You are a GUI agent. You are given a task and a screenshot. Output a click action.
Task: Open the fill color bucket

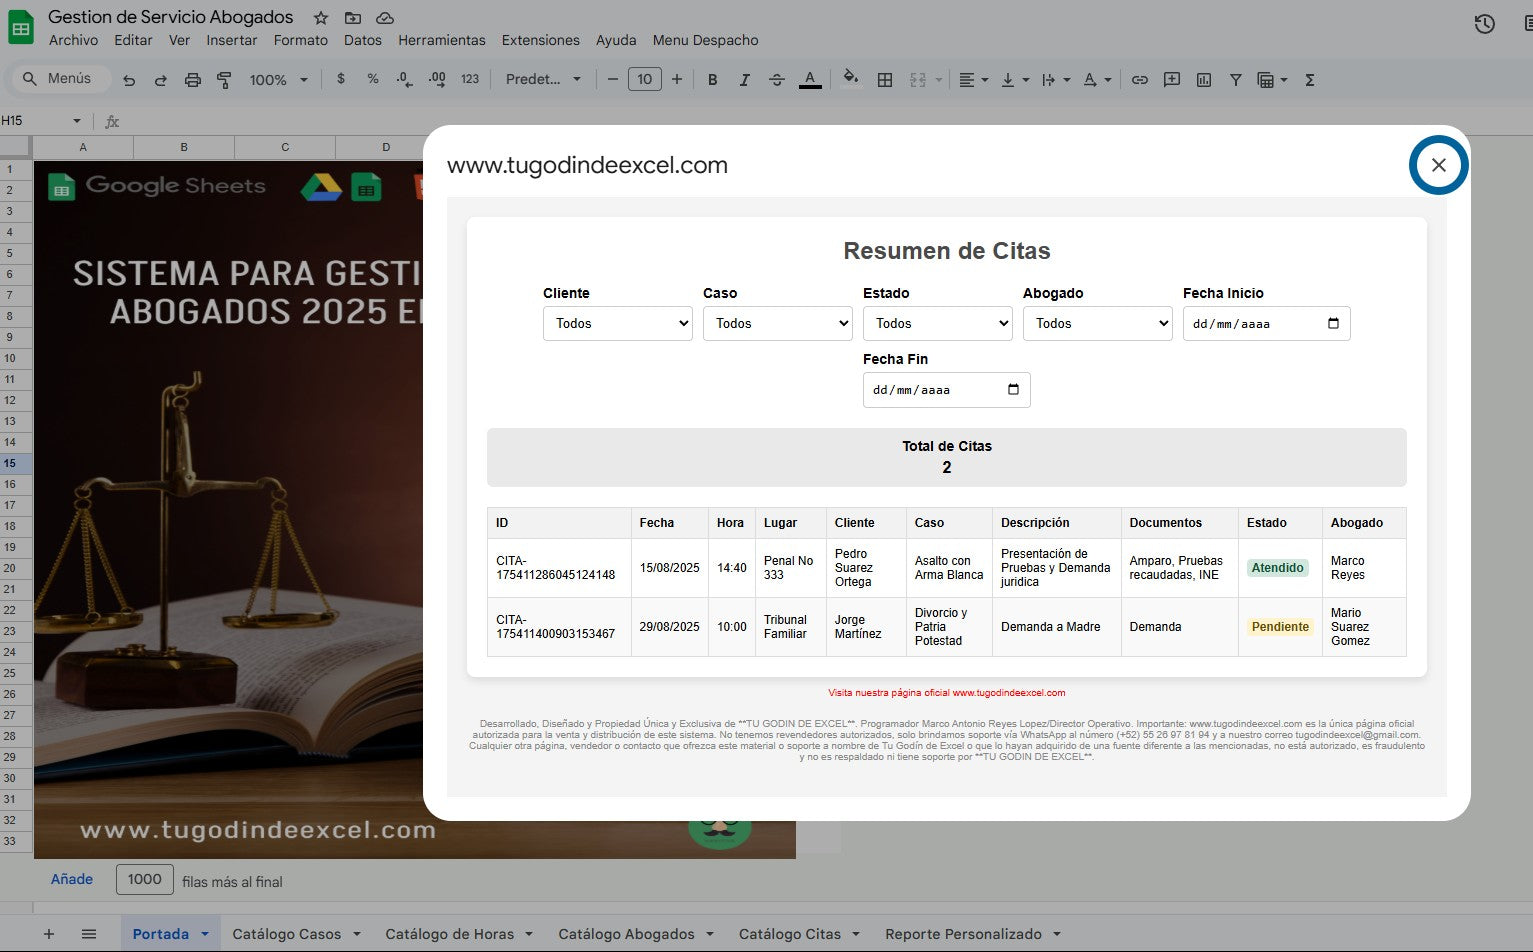coord(851,79)
